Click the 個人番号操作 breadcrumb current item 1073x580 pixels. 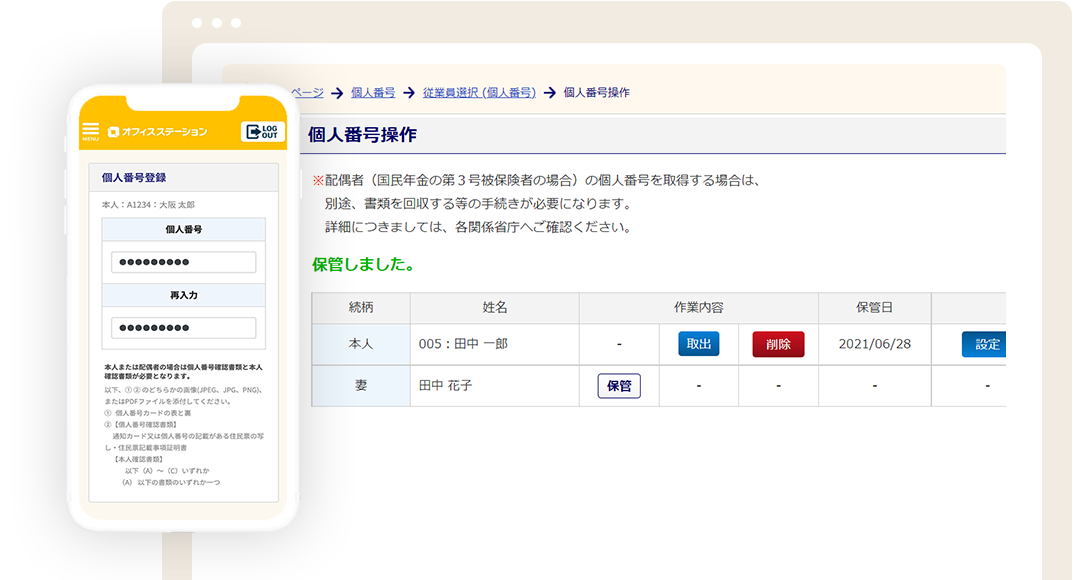click(x=597, y=92)
